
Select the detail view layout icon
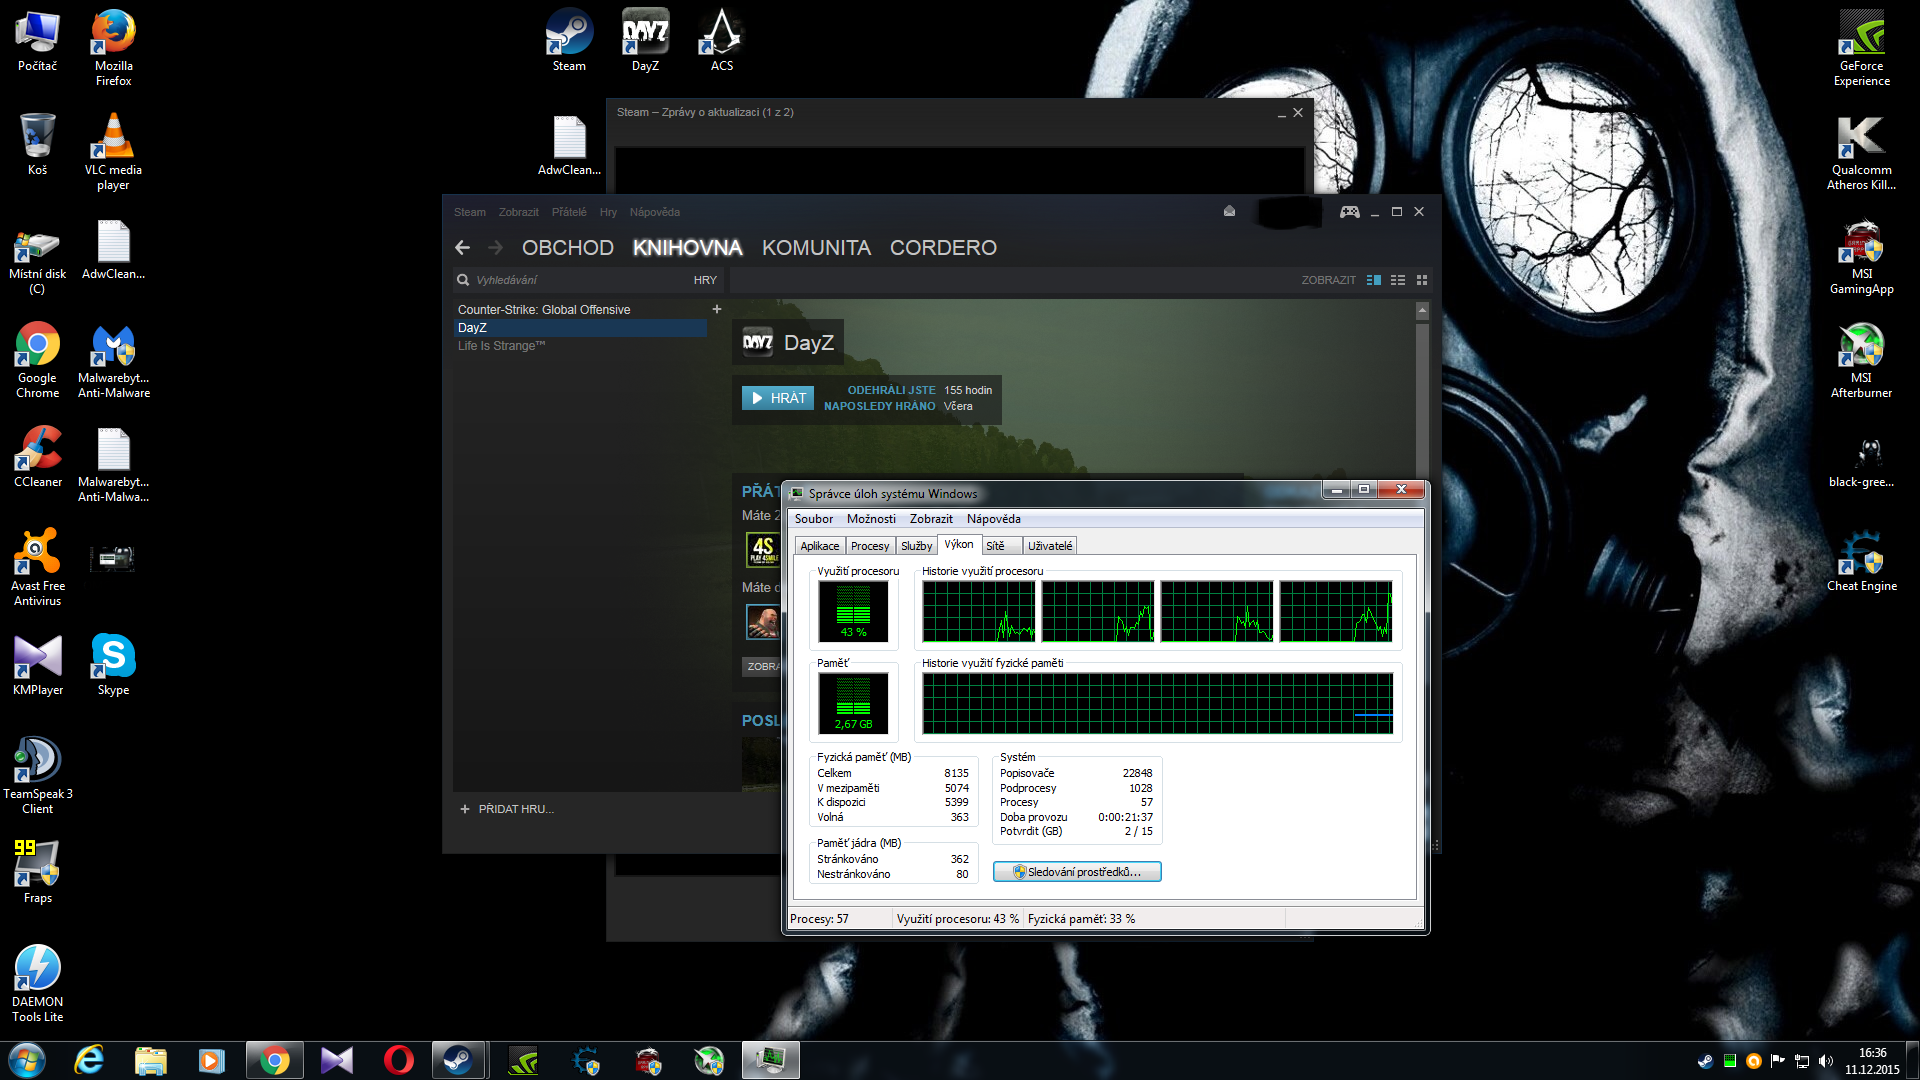(1374, 281)
